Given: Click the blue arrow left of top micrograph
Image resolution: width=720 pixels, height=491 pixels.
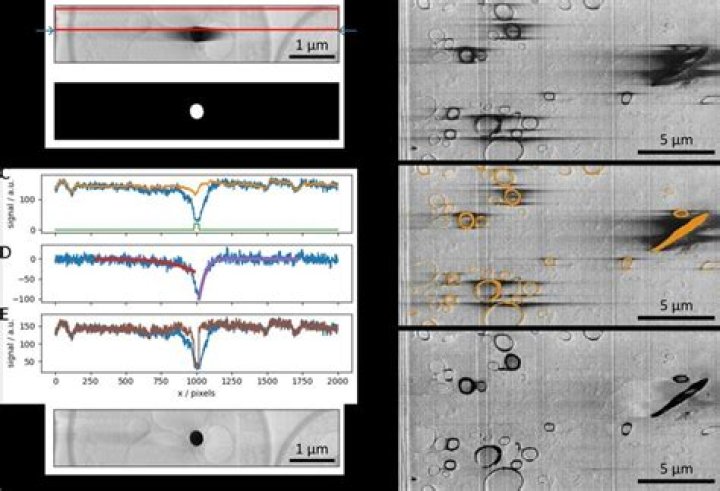Looking at the screenshot, I should [x=46, y=31].
